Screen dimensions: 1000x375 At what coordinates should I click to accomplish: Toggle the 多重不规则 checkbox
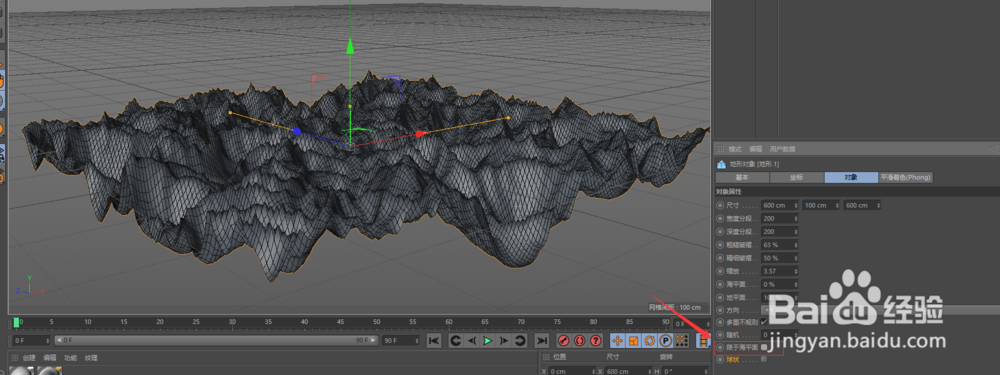click(764, 322)
